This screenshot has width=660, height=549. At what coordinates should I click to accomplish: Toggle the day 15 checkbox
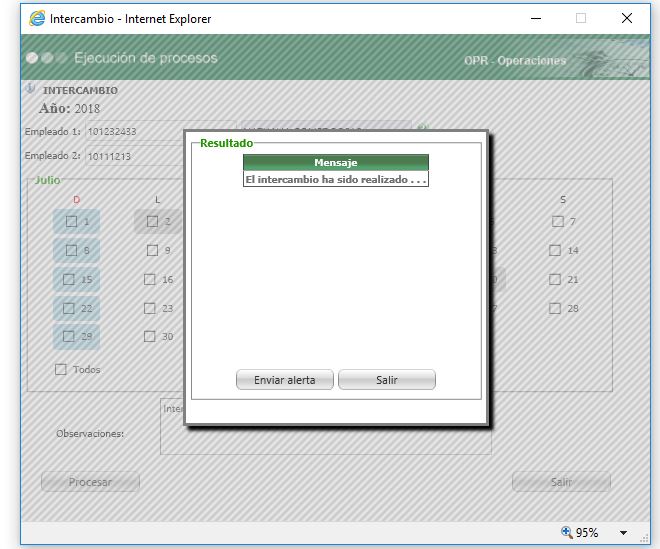pos(69,279)
